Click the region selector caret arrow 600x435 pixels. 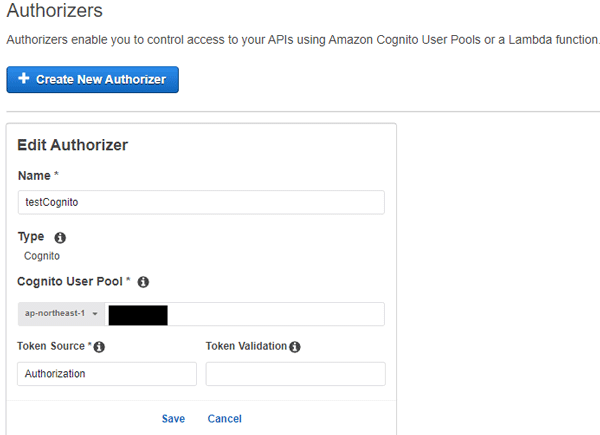tap(95, 314)
